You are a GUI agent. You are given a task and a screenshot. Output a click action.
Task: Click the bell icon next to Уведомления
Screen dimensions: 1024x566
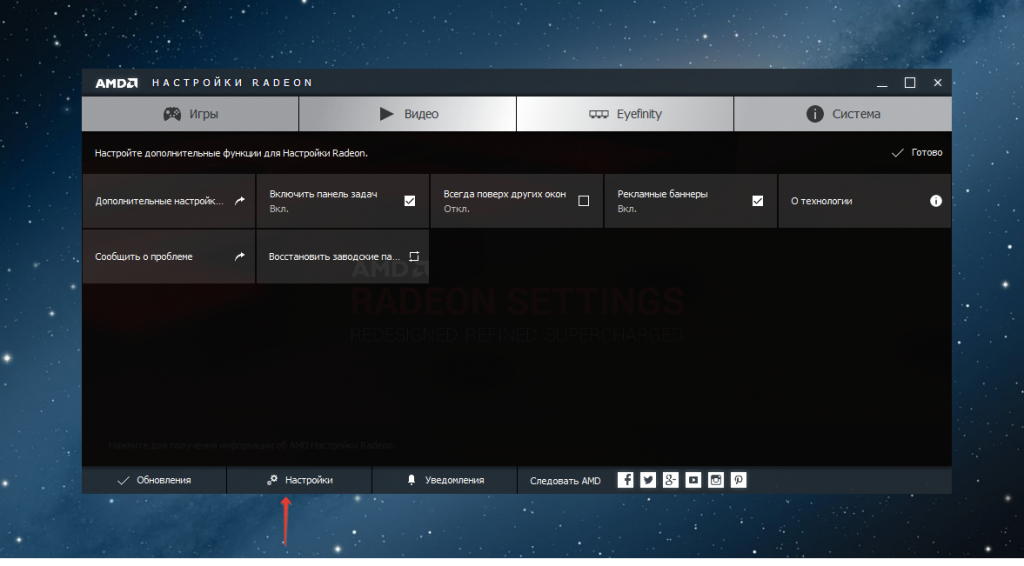[x=411, y=480]
